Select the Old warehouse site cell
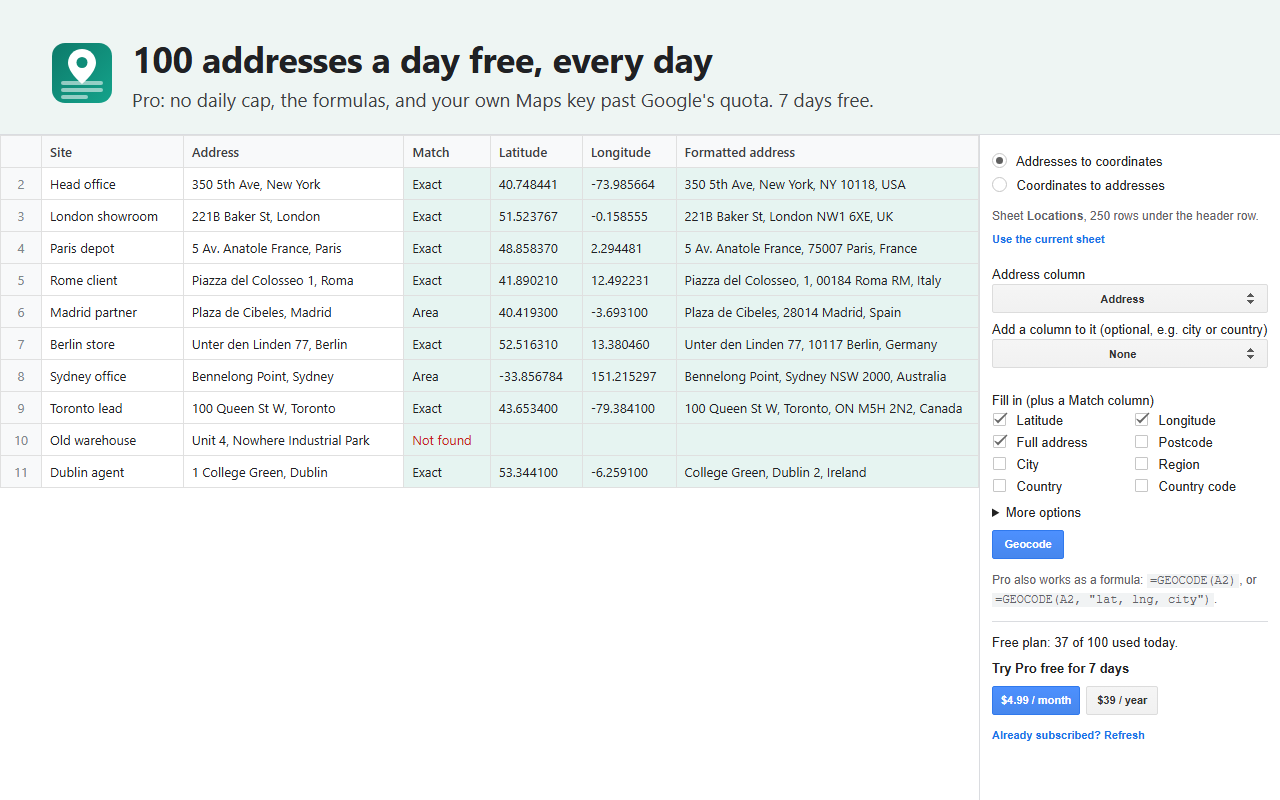The image size is (1280, 800). tap(112, 440)
